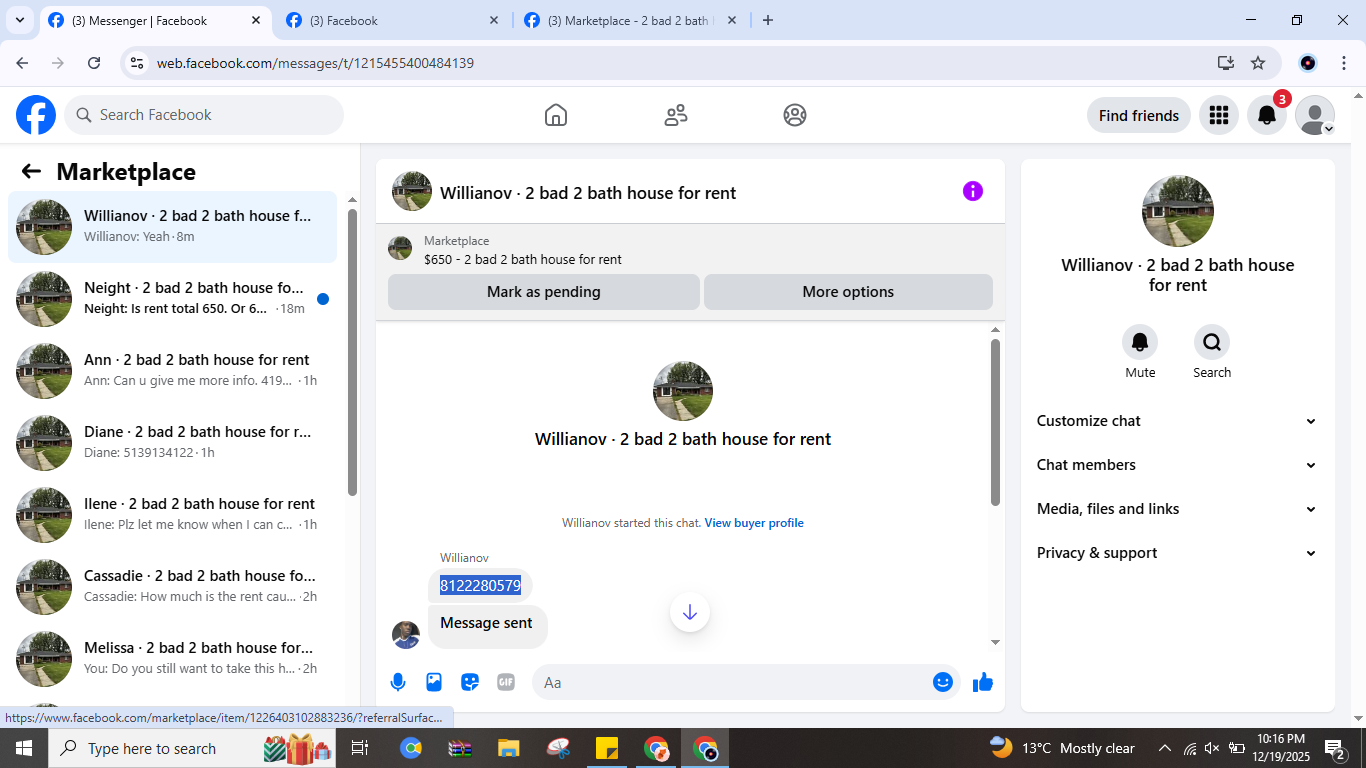Select the Willianov conversation in list
Screen dimensions: 1366x768
point(172,227)
